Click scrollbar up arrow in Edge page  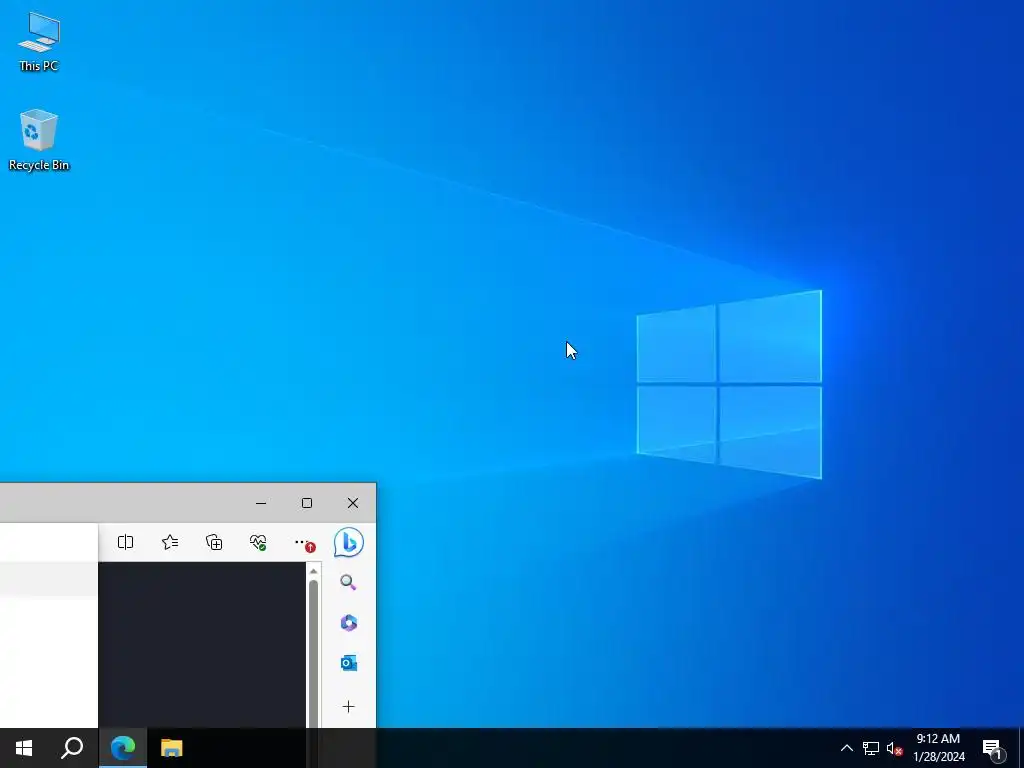tap(313, 571)
